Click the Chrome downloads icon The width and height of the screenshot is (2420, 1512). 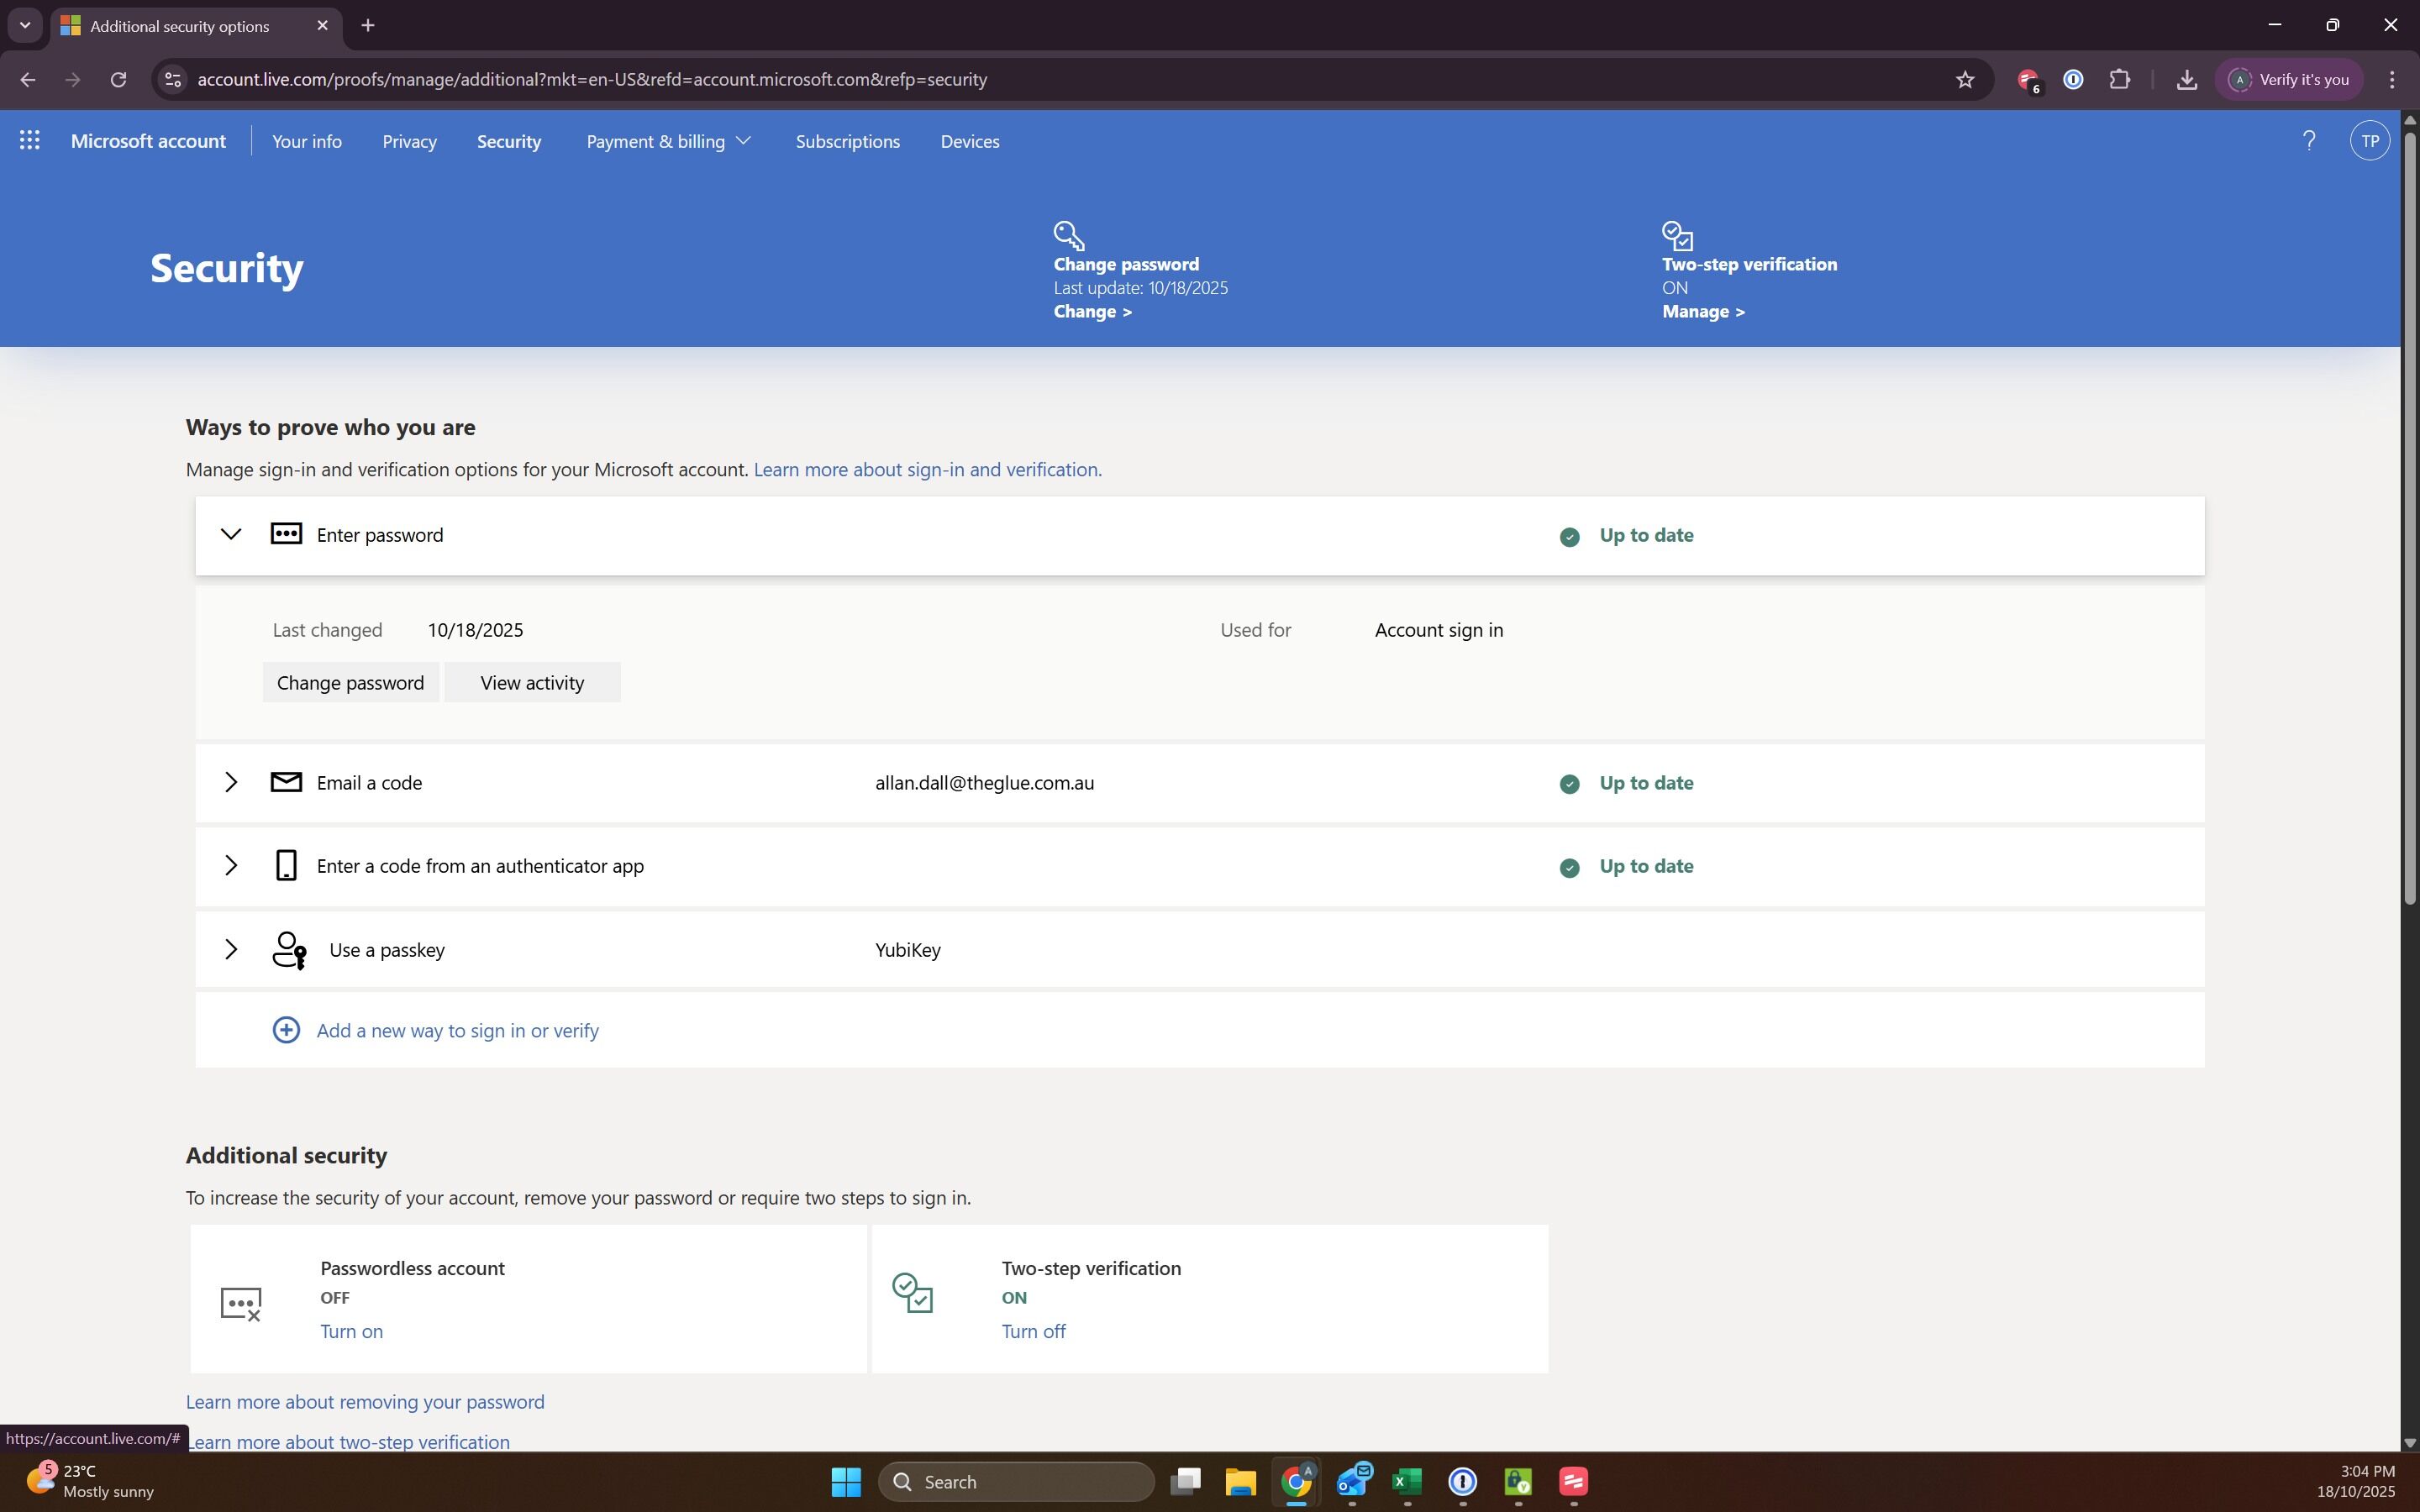[x=2186, y=79]
